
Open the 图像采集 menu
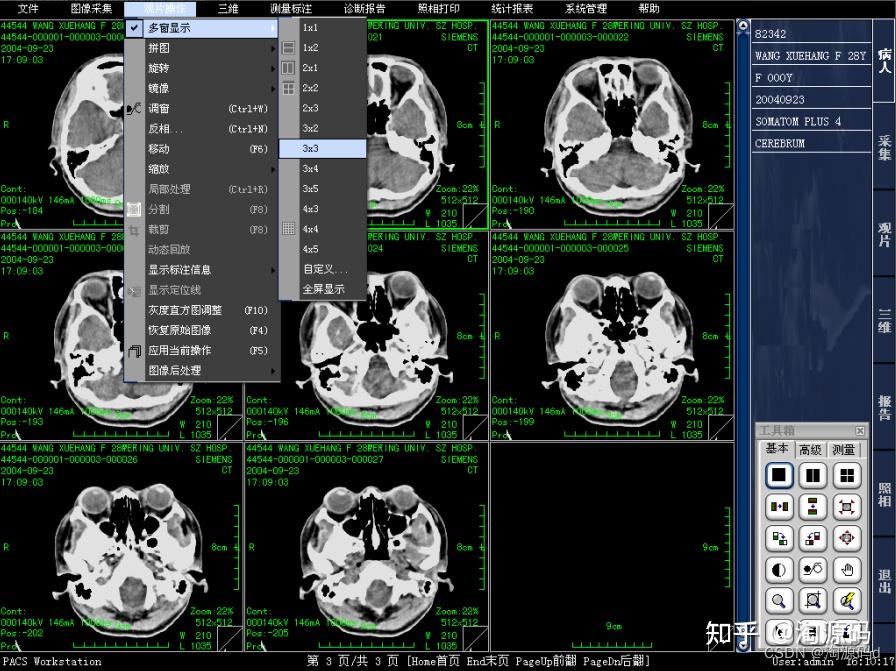[x=91, y=9]
